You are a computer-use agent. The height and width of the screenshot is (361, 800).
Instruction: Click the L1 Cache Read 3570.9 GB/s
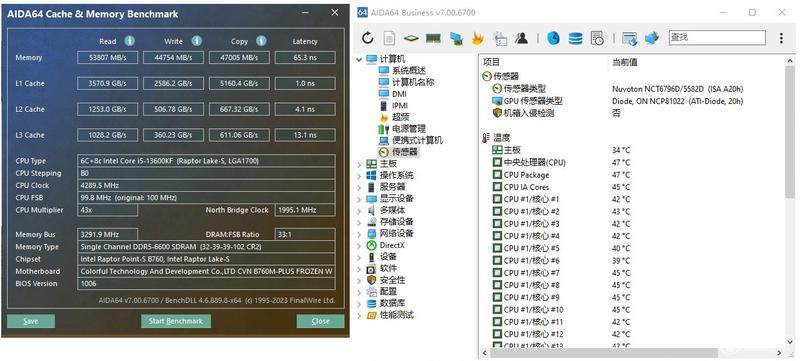coord(107,83)
